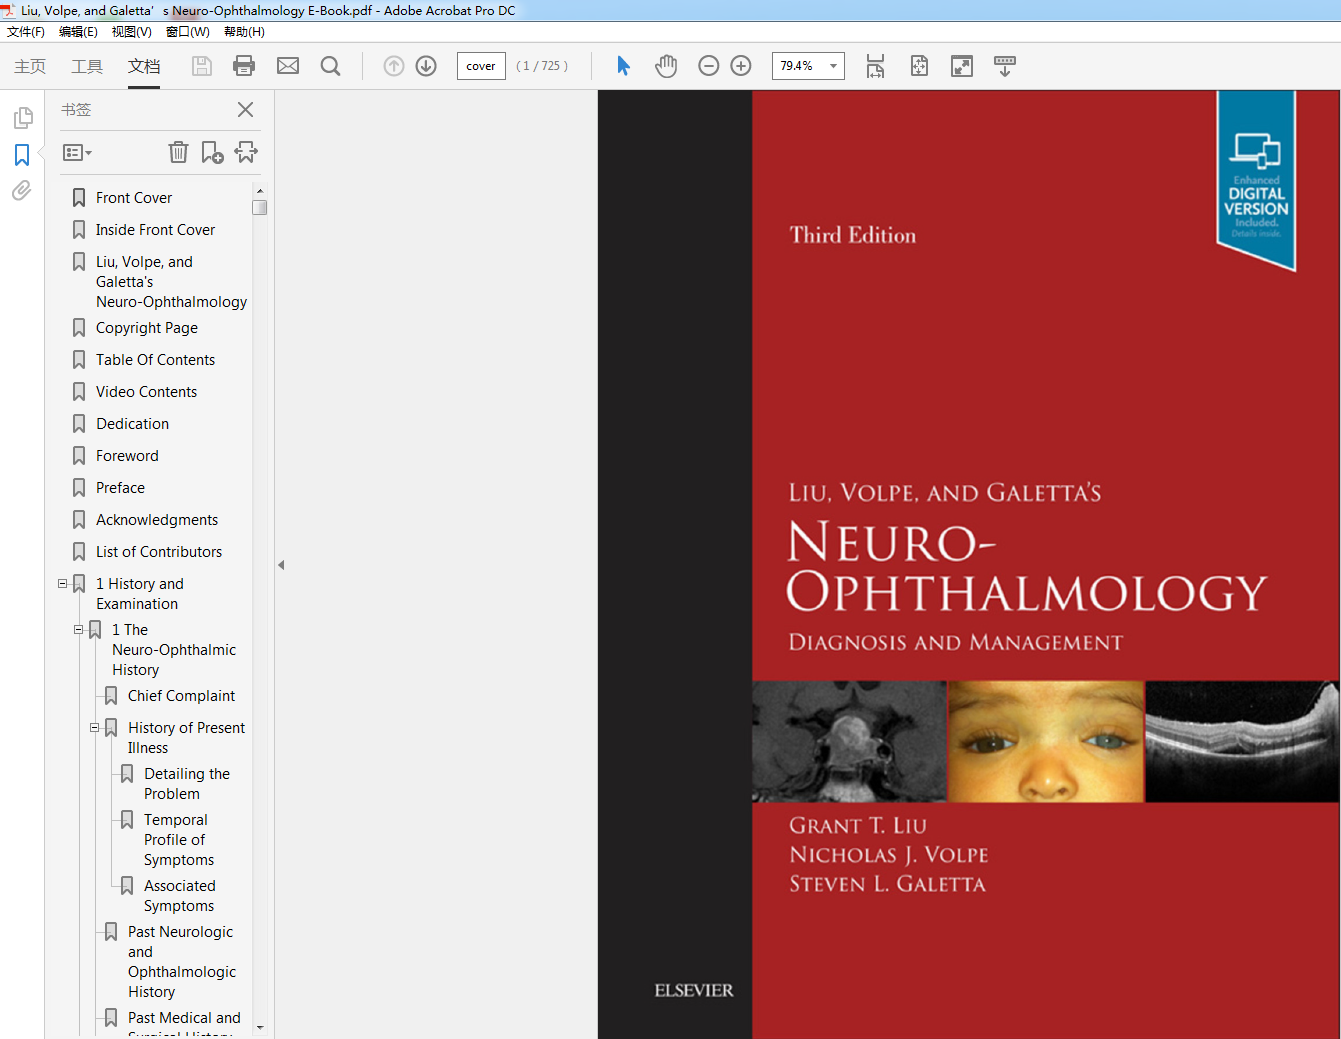The height and width of the screenshot is (1039, 1341).
Task: Click the Save file icon
Action: pyautogui.click(x=202, y=66)
